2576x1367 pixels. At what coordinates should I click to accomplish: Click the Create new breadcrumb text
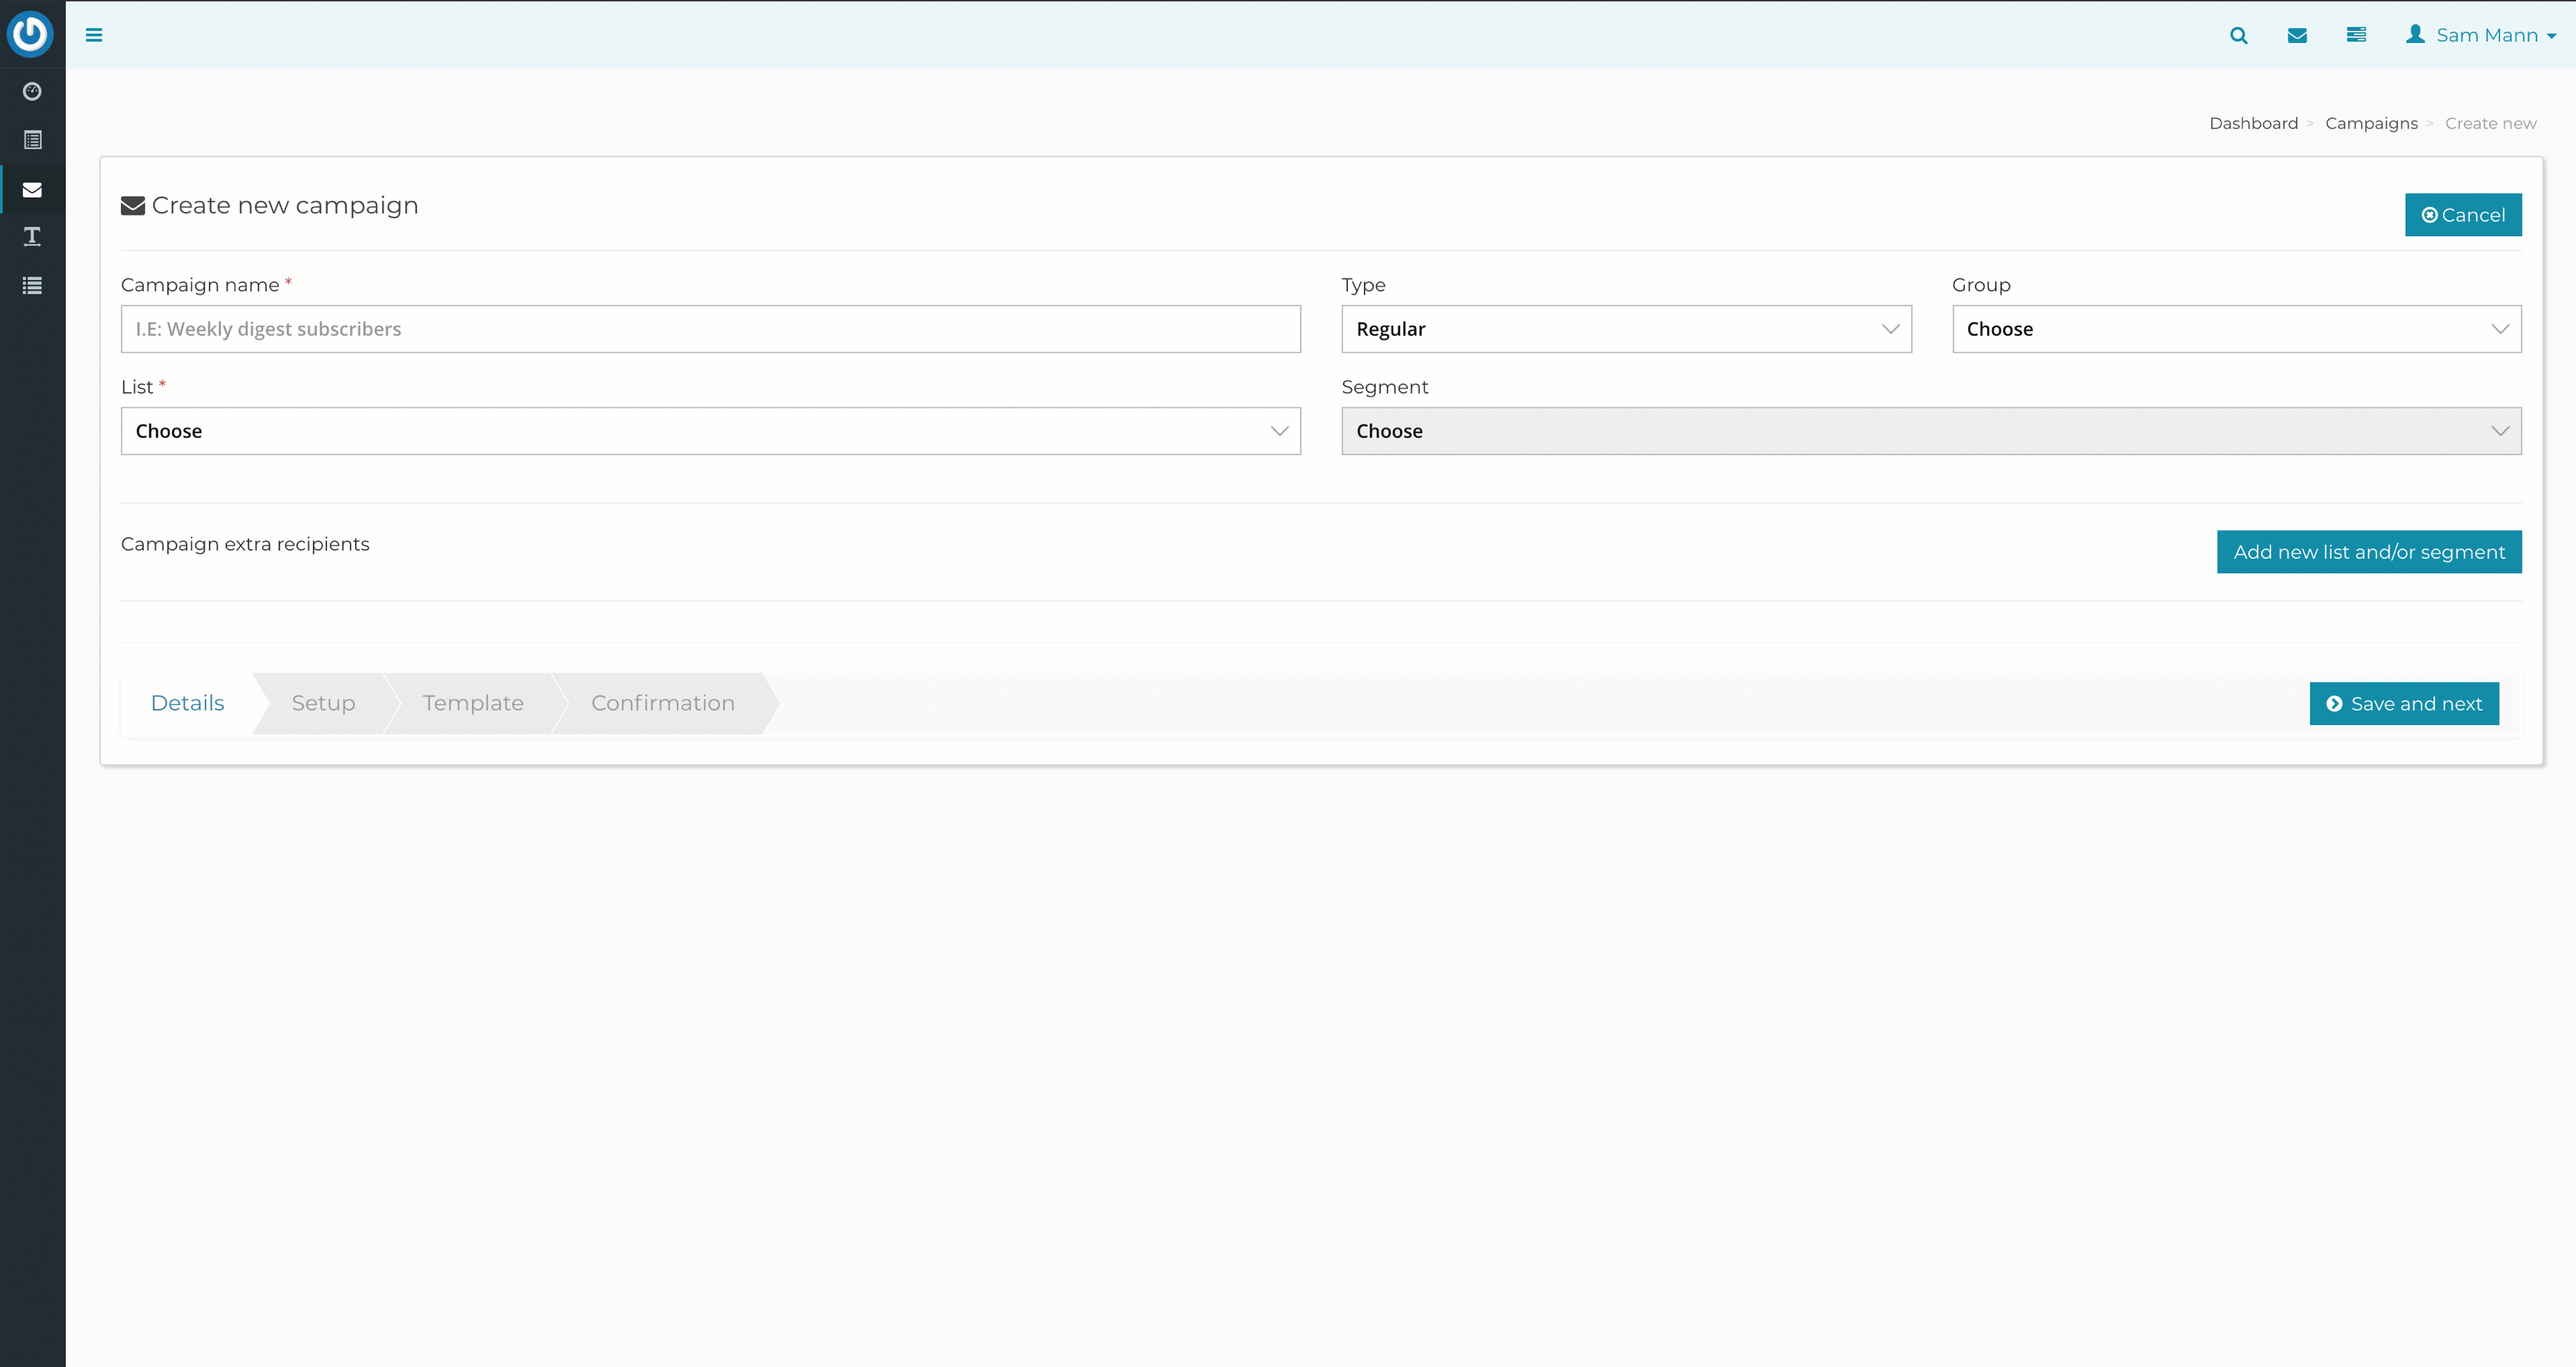tap(2490, 123)
